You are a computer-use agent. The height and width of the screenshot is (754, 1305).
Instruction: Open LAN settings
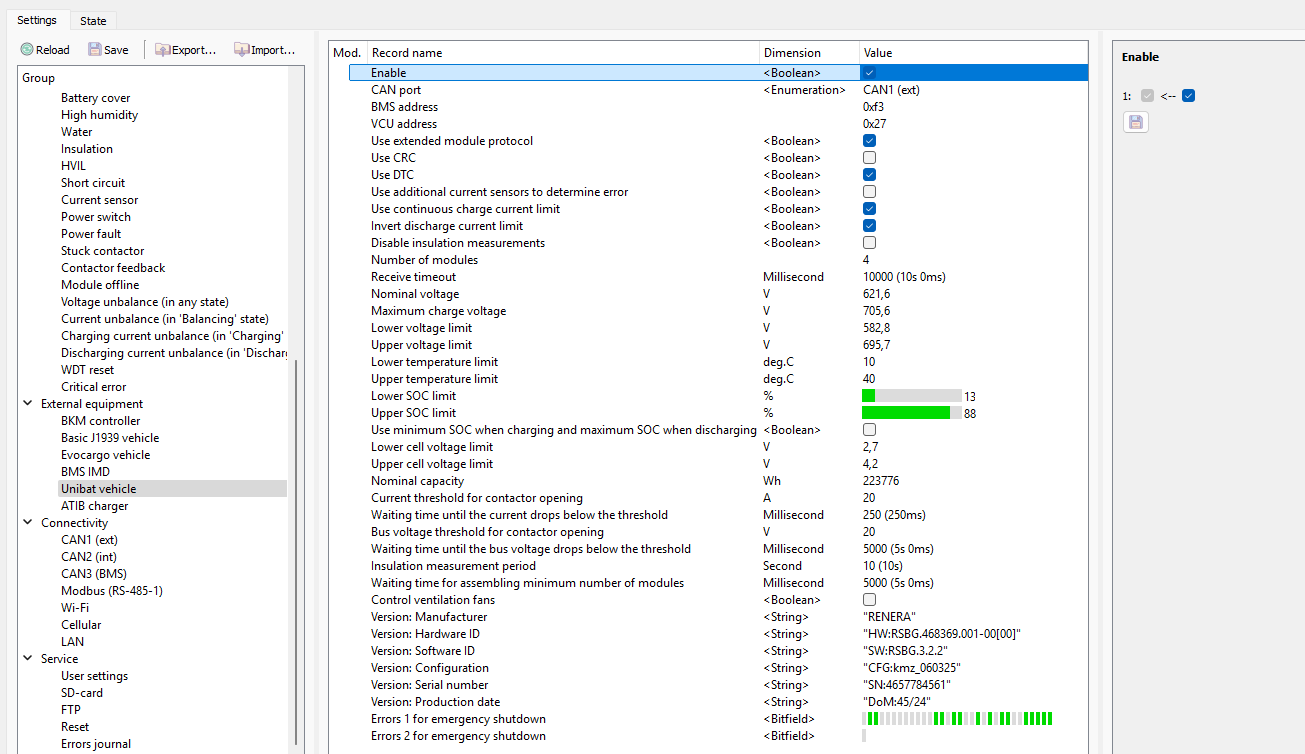(x=72, y=642)
